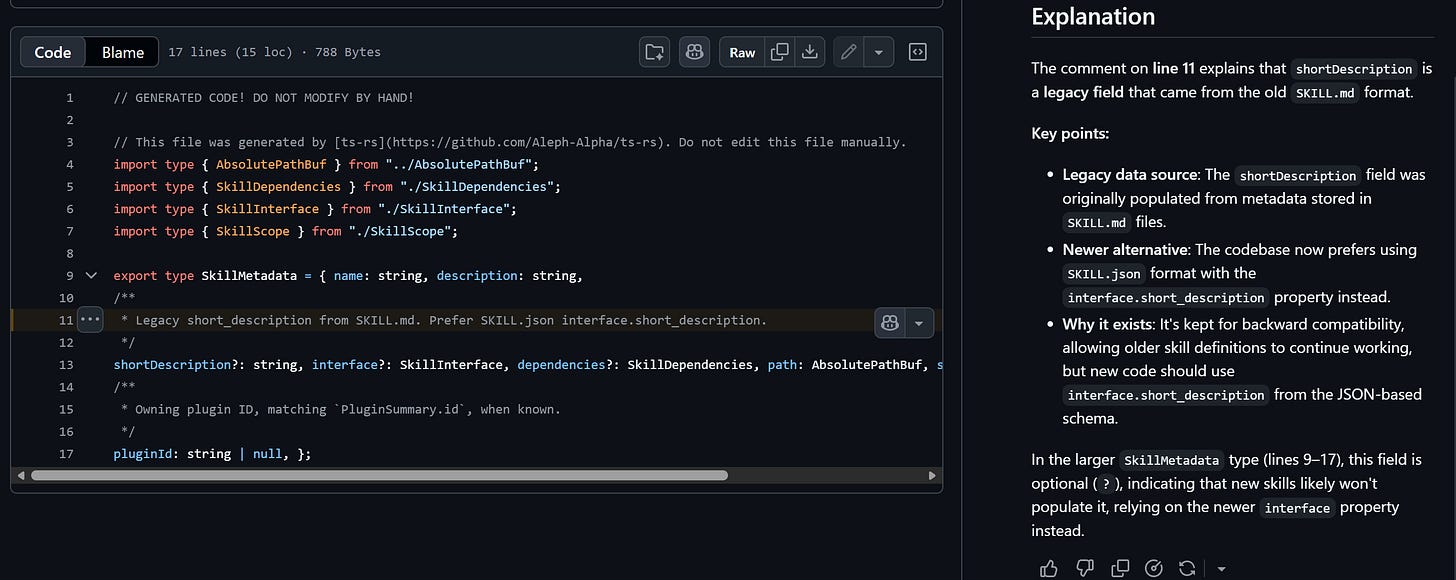Open the folder-with-sparkle icon in file toolbar
Screen dimensions: 1456x580
coord(654,52)
